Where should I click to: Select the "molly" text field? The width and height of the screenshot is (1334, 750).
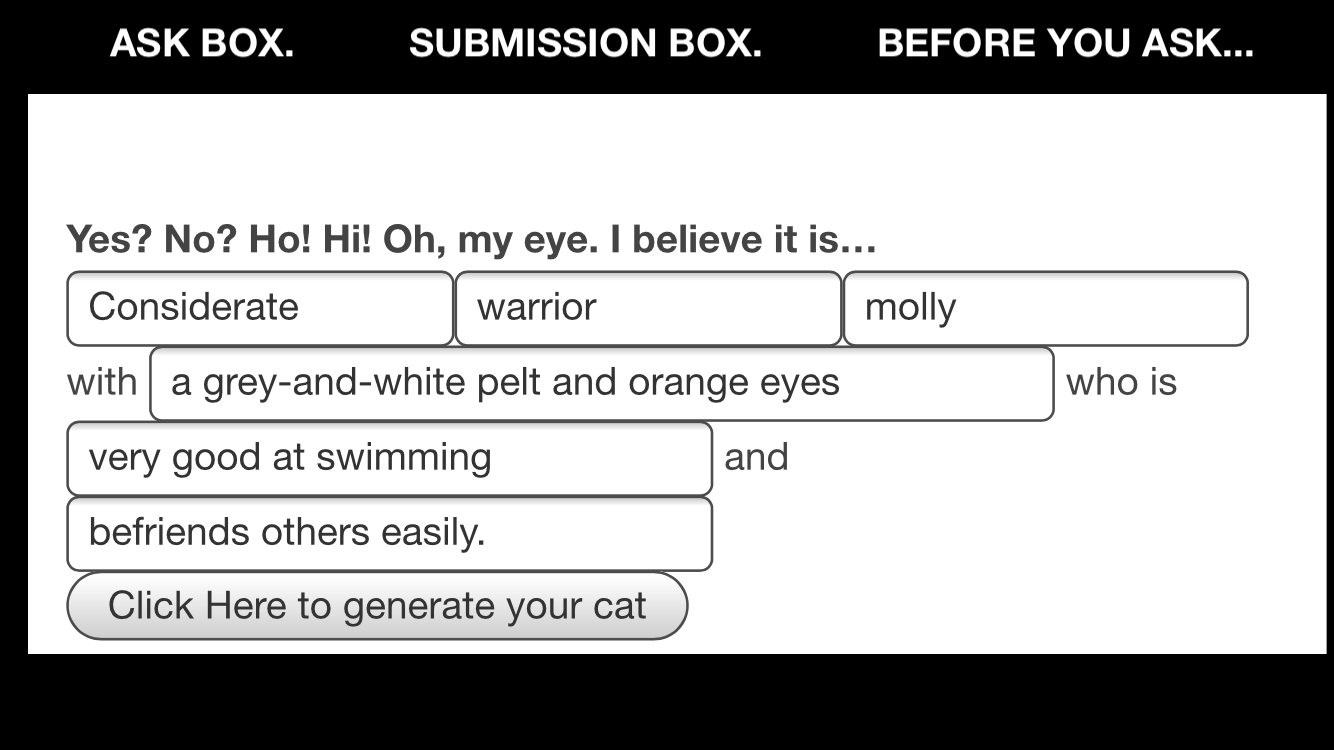[1045, 308]
